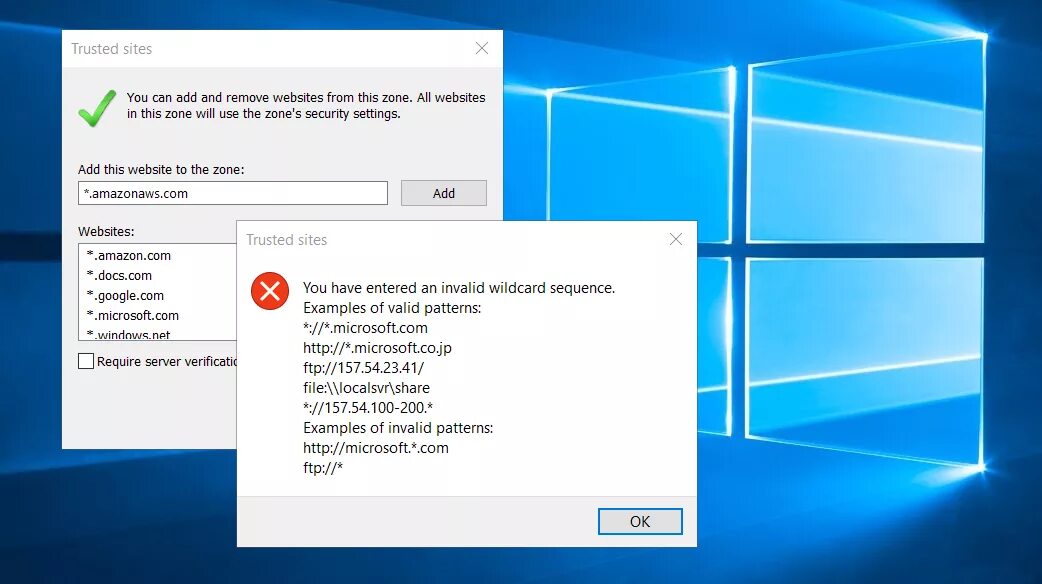The image size is (1042, 584).
Task: Click the example pattern http://*.microsoft.co.jp
Action: pos(377,348)
